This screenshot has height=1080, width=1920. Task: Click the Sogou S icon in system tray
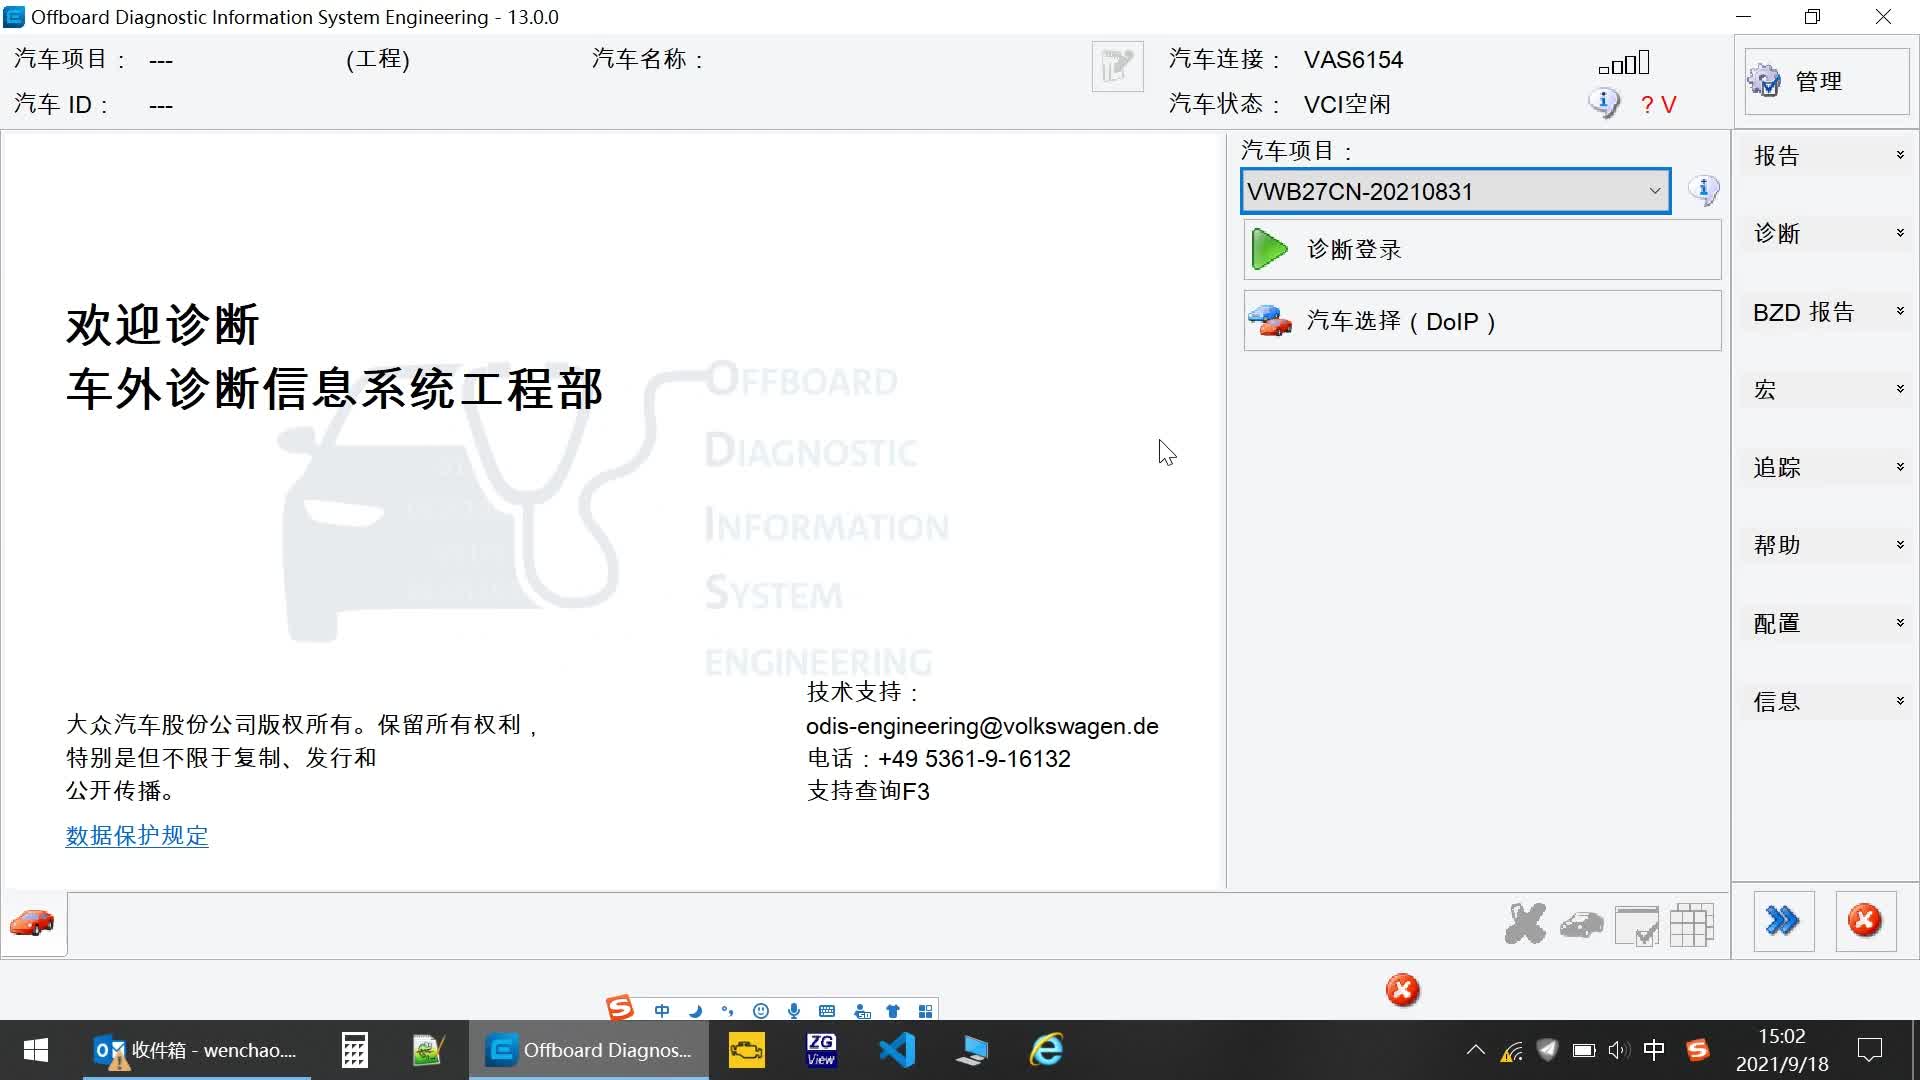point(1697,1050)
